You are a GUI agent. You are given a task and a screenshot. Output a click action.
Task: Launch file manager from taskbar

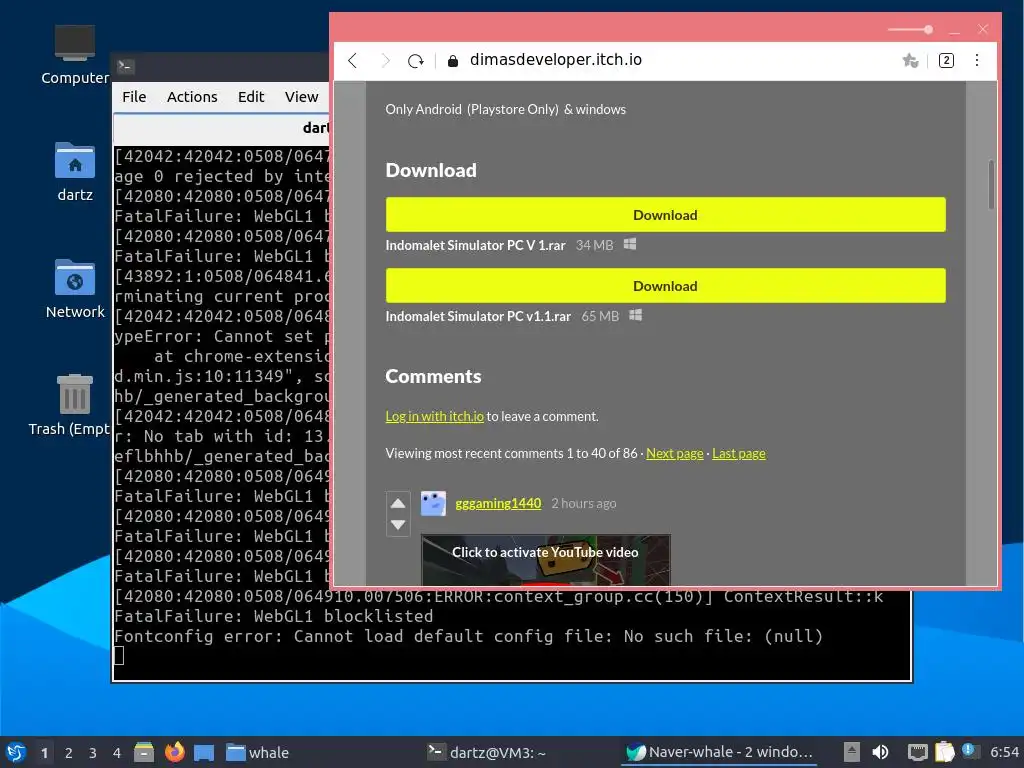coord(144,752)
